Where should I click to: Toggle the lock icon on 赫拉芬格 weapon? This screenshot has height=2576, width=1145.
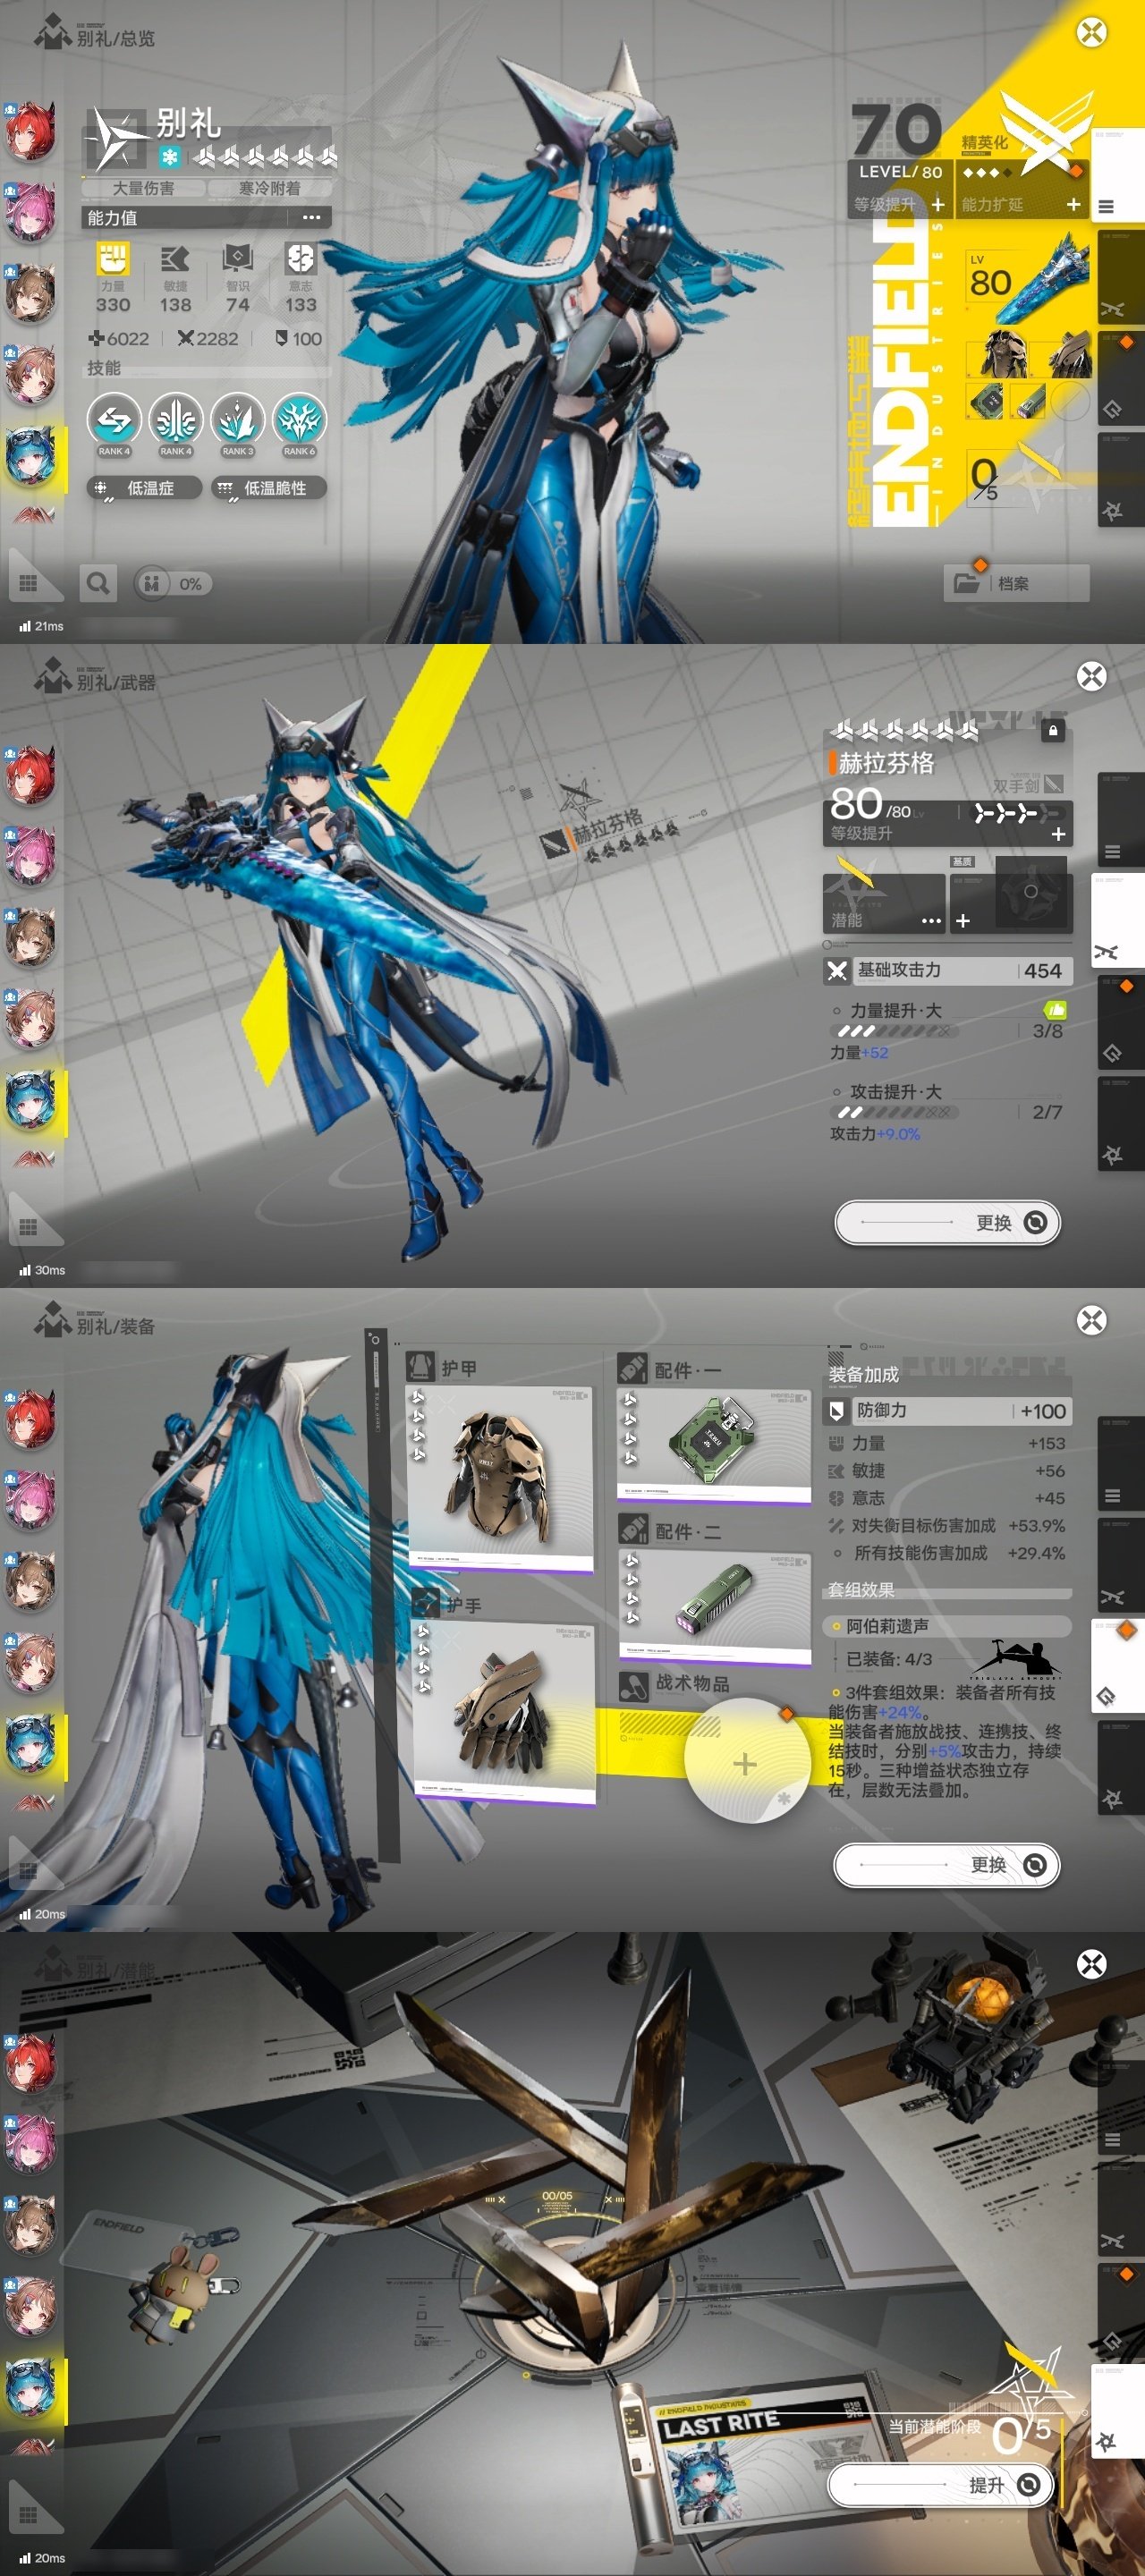click(1052, 731)
